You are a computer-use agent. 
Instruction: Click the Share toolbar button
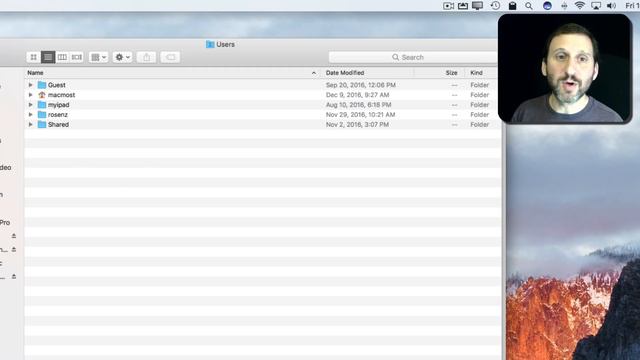(x=147, y=57)
